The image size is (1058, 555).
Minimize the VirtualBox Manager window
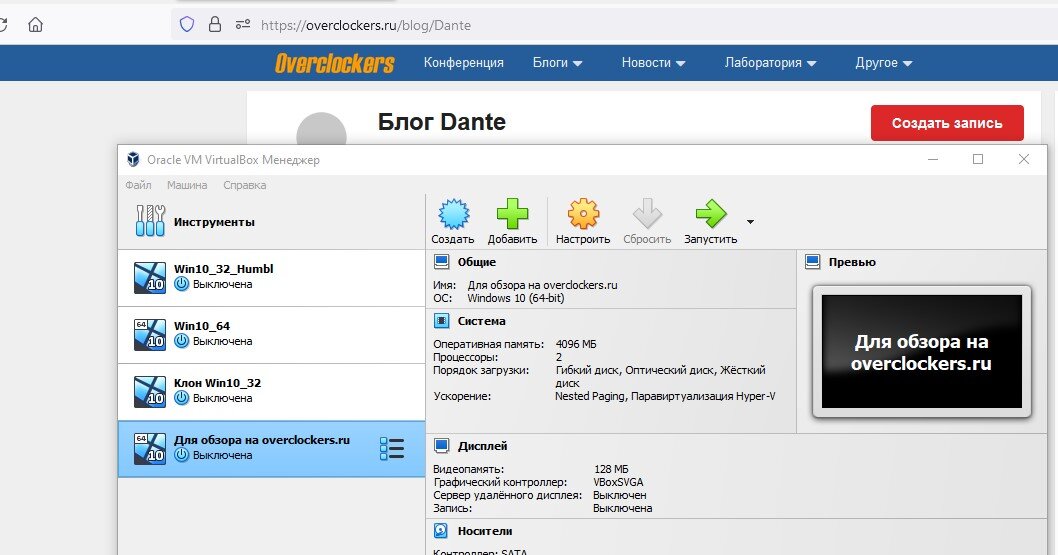pyautogui.click(x=933, y=159)
